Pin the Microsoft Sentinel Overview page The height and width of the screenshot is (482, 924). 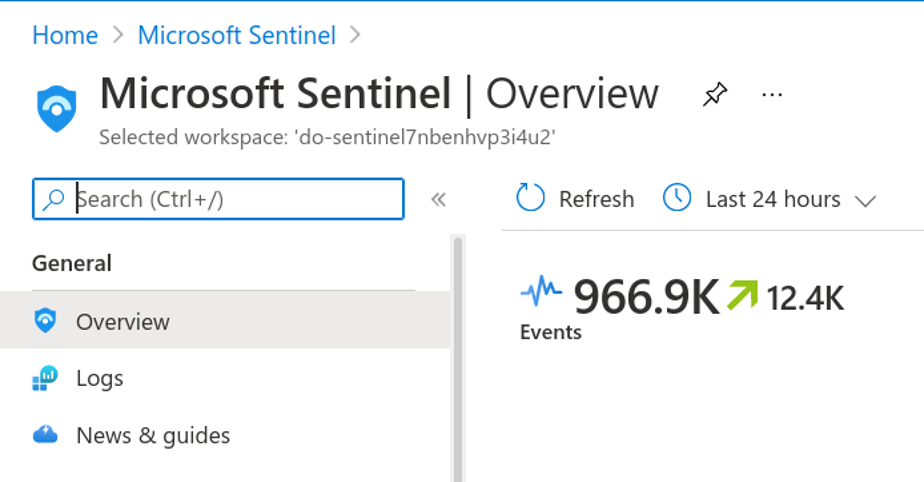[x=714, y=95]
